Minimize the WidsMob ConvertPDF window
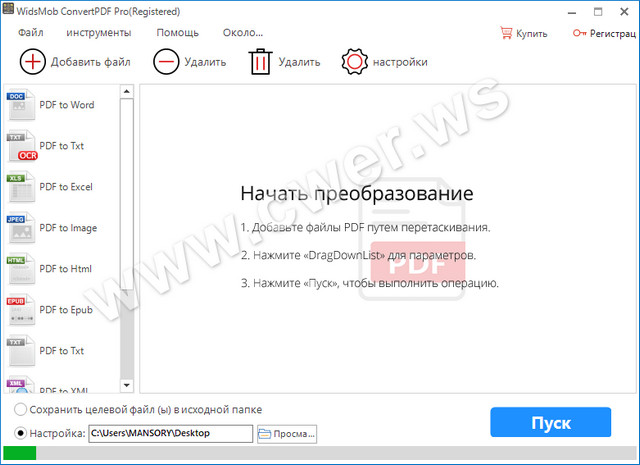Screen dimensions: 640x465 pos(572,12)
